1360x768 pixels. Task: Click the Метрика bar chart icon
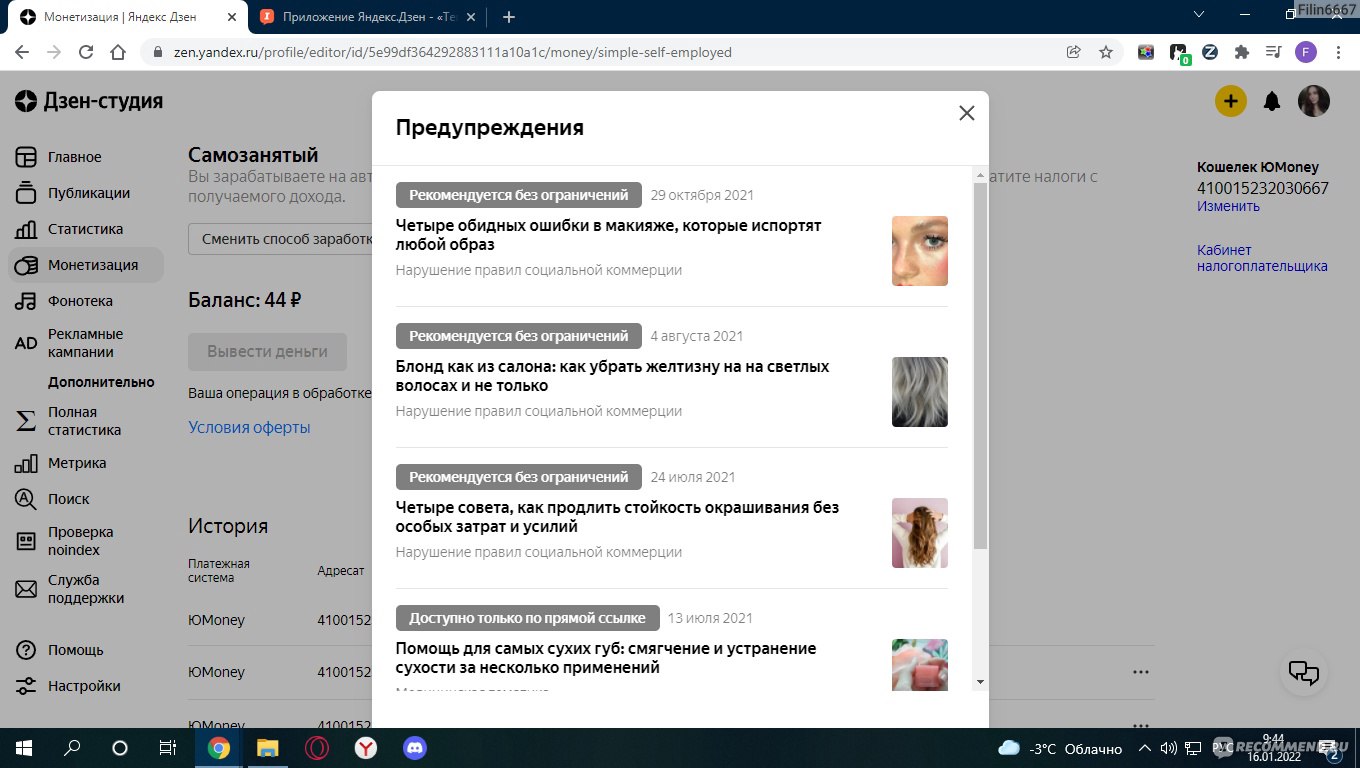click(26, 463)
